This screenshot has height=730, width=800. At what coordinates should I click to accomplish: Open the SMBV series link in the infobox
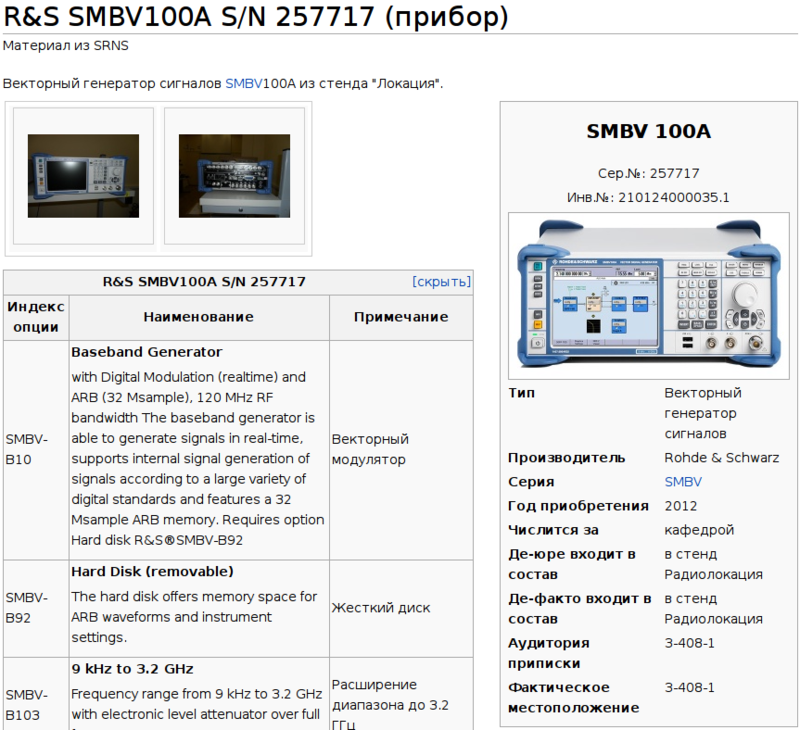click(683, 482)
